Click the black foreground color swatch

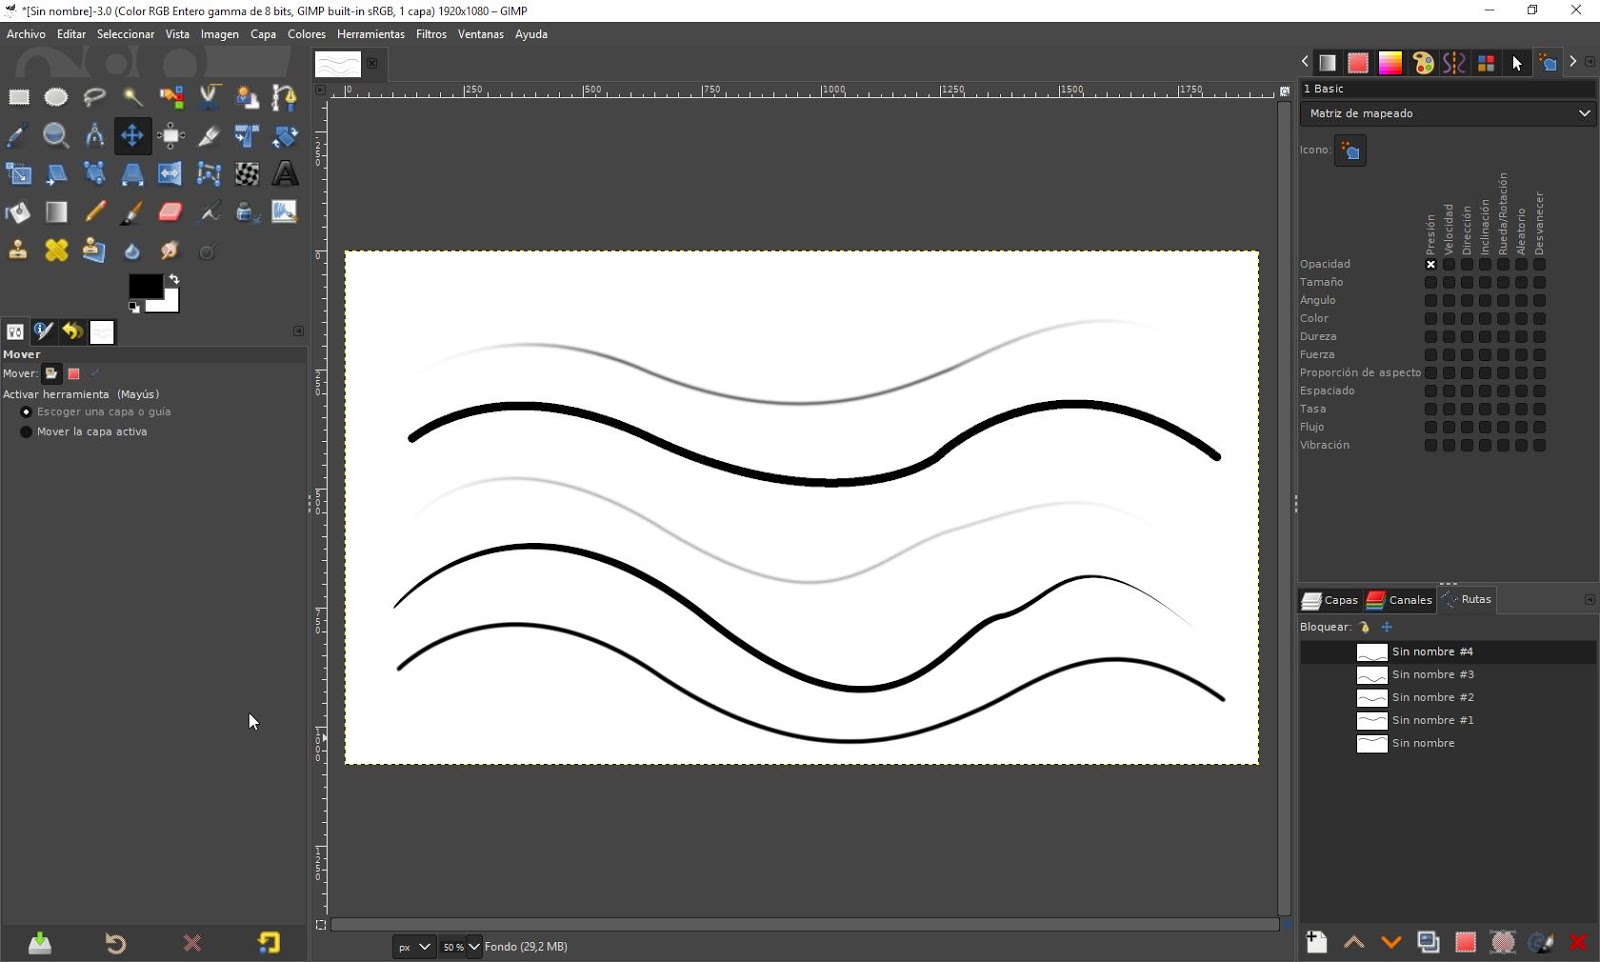[147, 287]
